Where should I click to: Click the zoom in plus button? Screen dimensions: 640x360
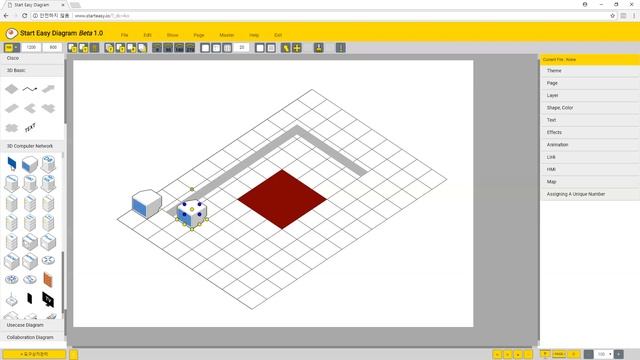pyautogui.click(x=619, y=354)
